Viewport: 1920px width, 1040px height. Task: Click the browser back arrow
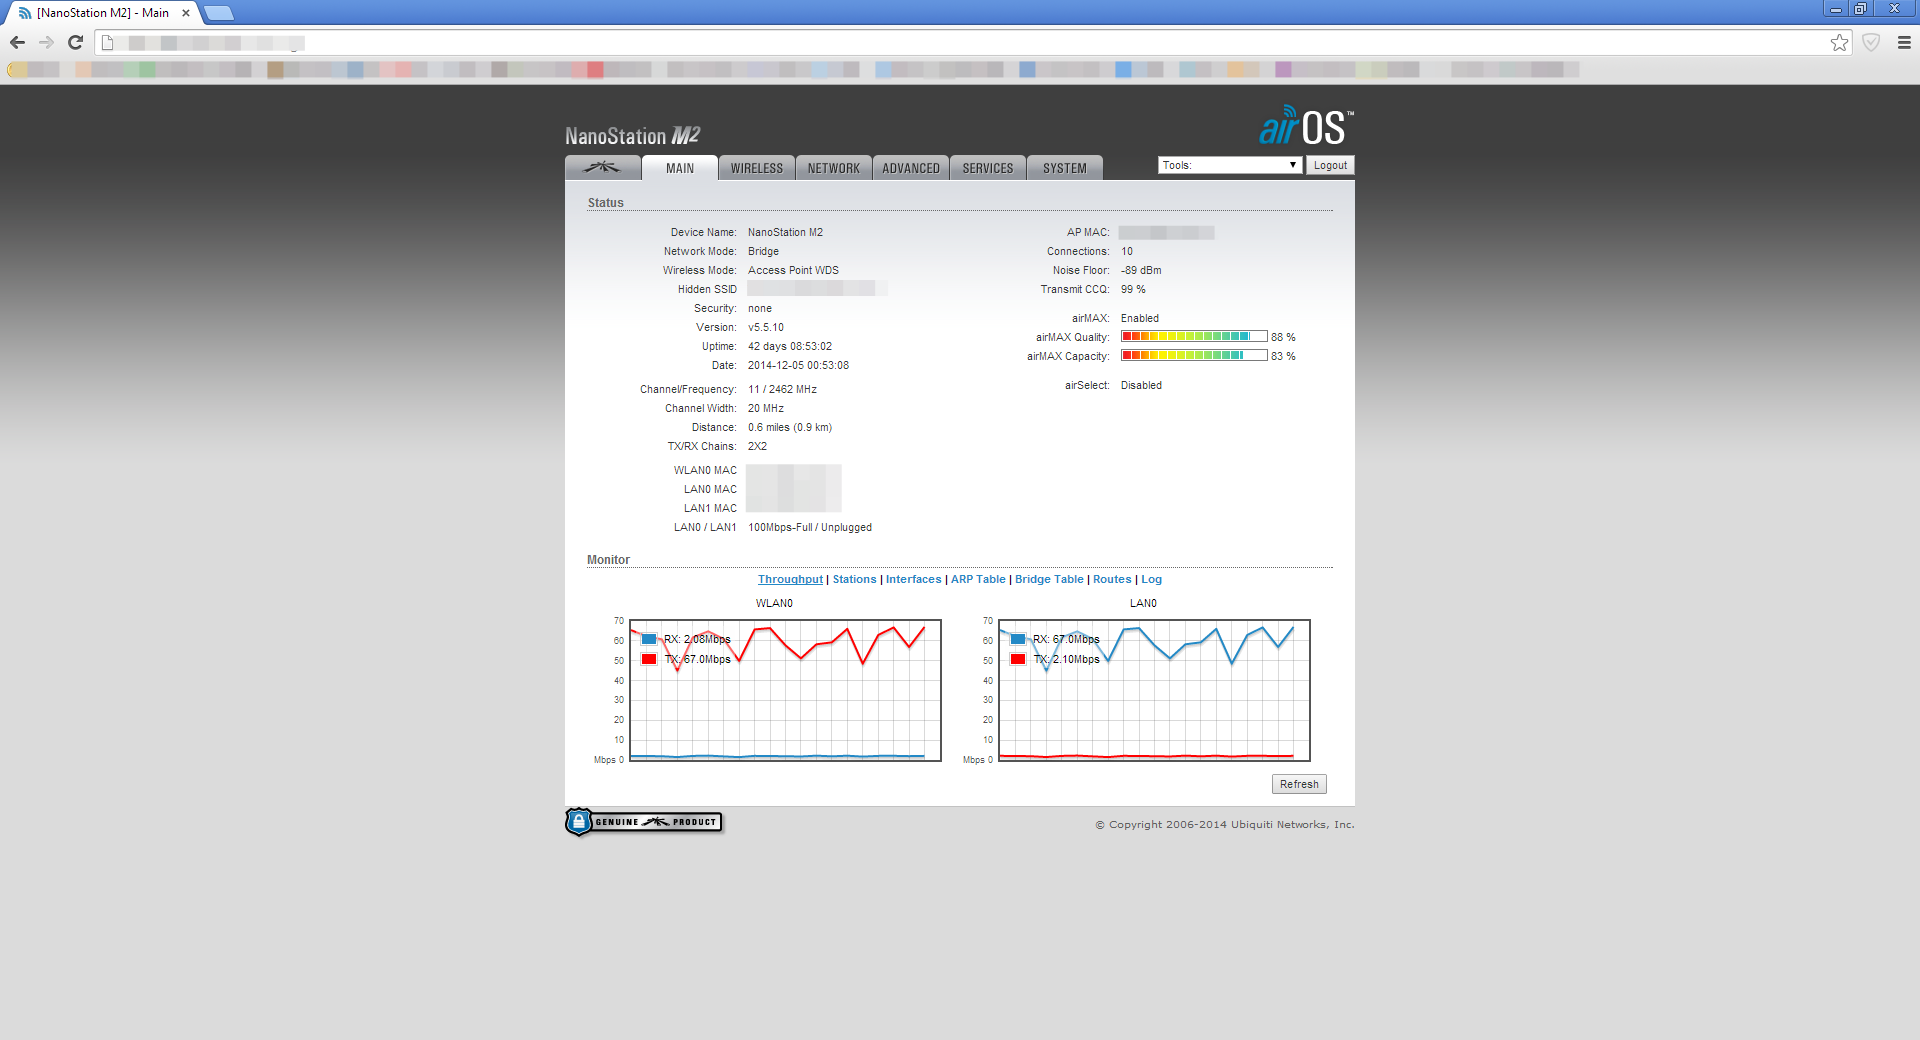tap(17, 43)
